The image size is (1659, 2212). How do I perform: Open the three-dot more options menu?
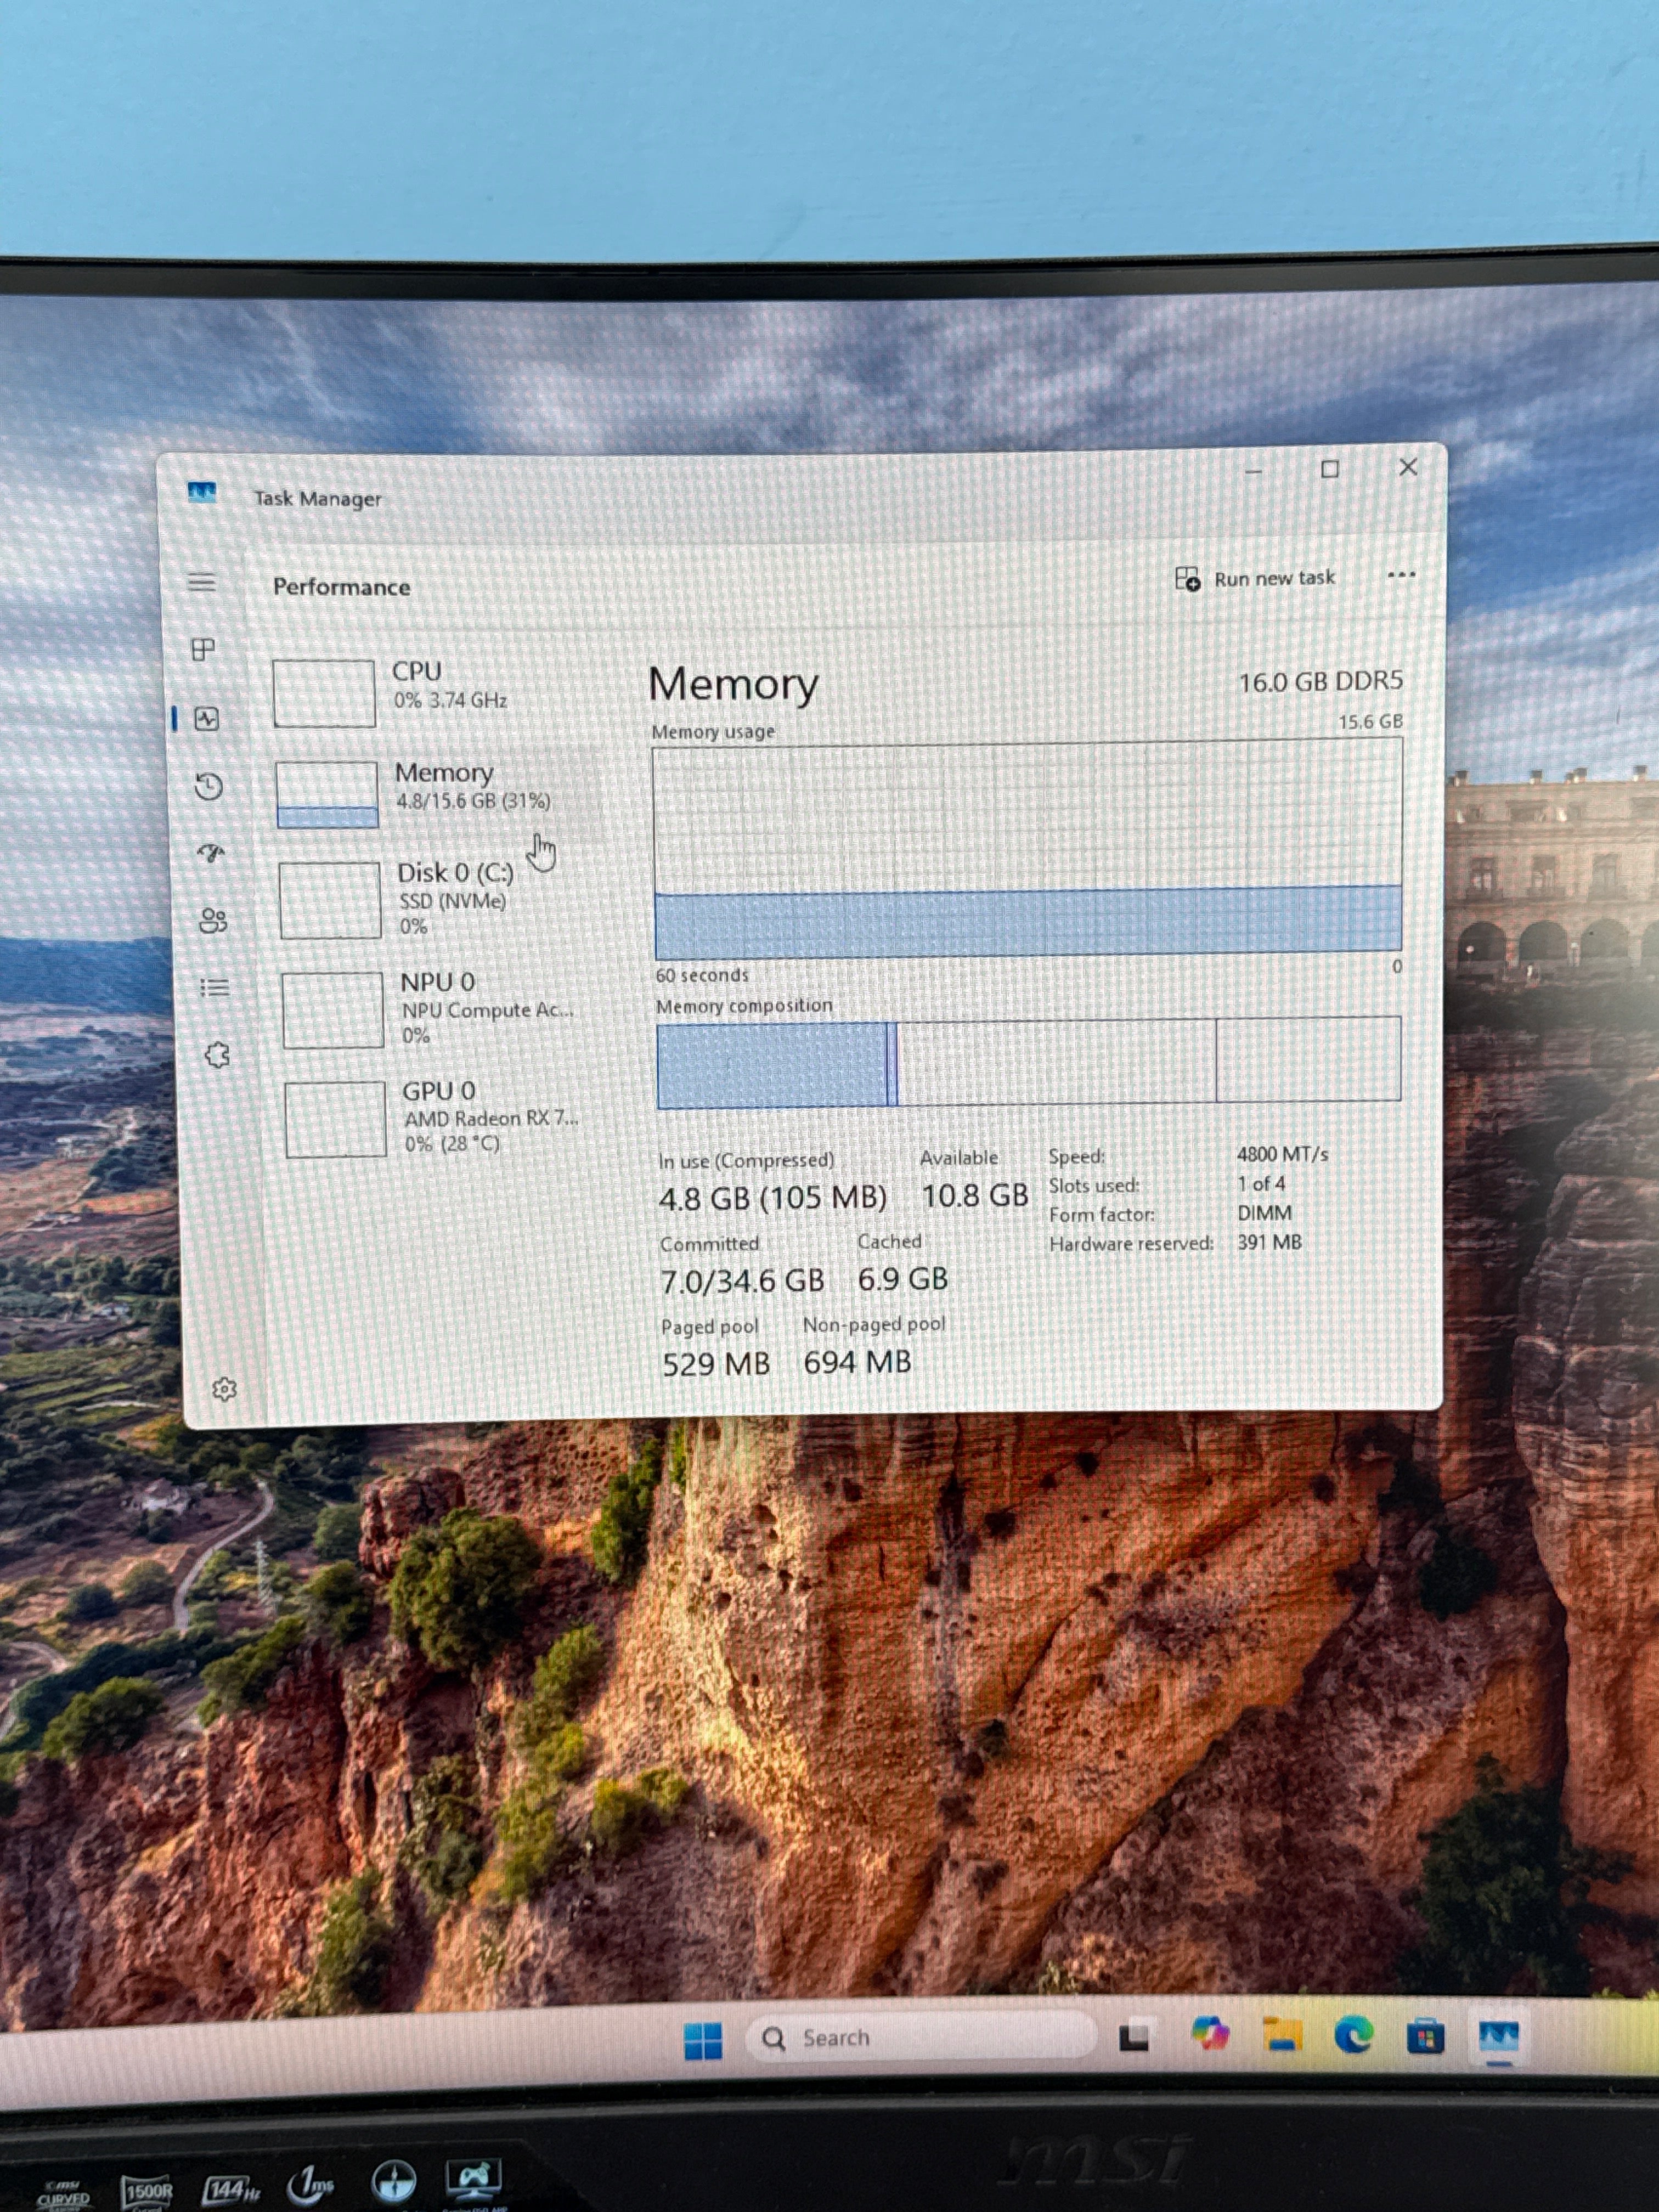pyautogui.click(x=1401, y=575)
